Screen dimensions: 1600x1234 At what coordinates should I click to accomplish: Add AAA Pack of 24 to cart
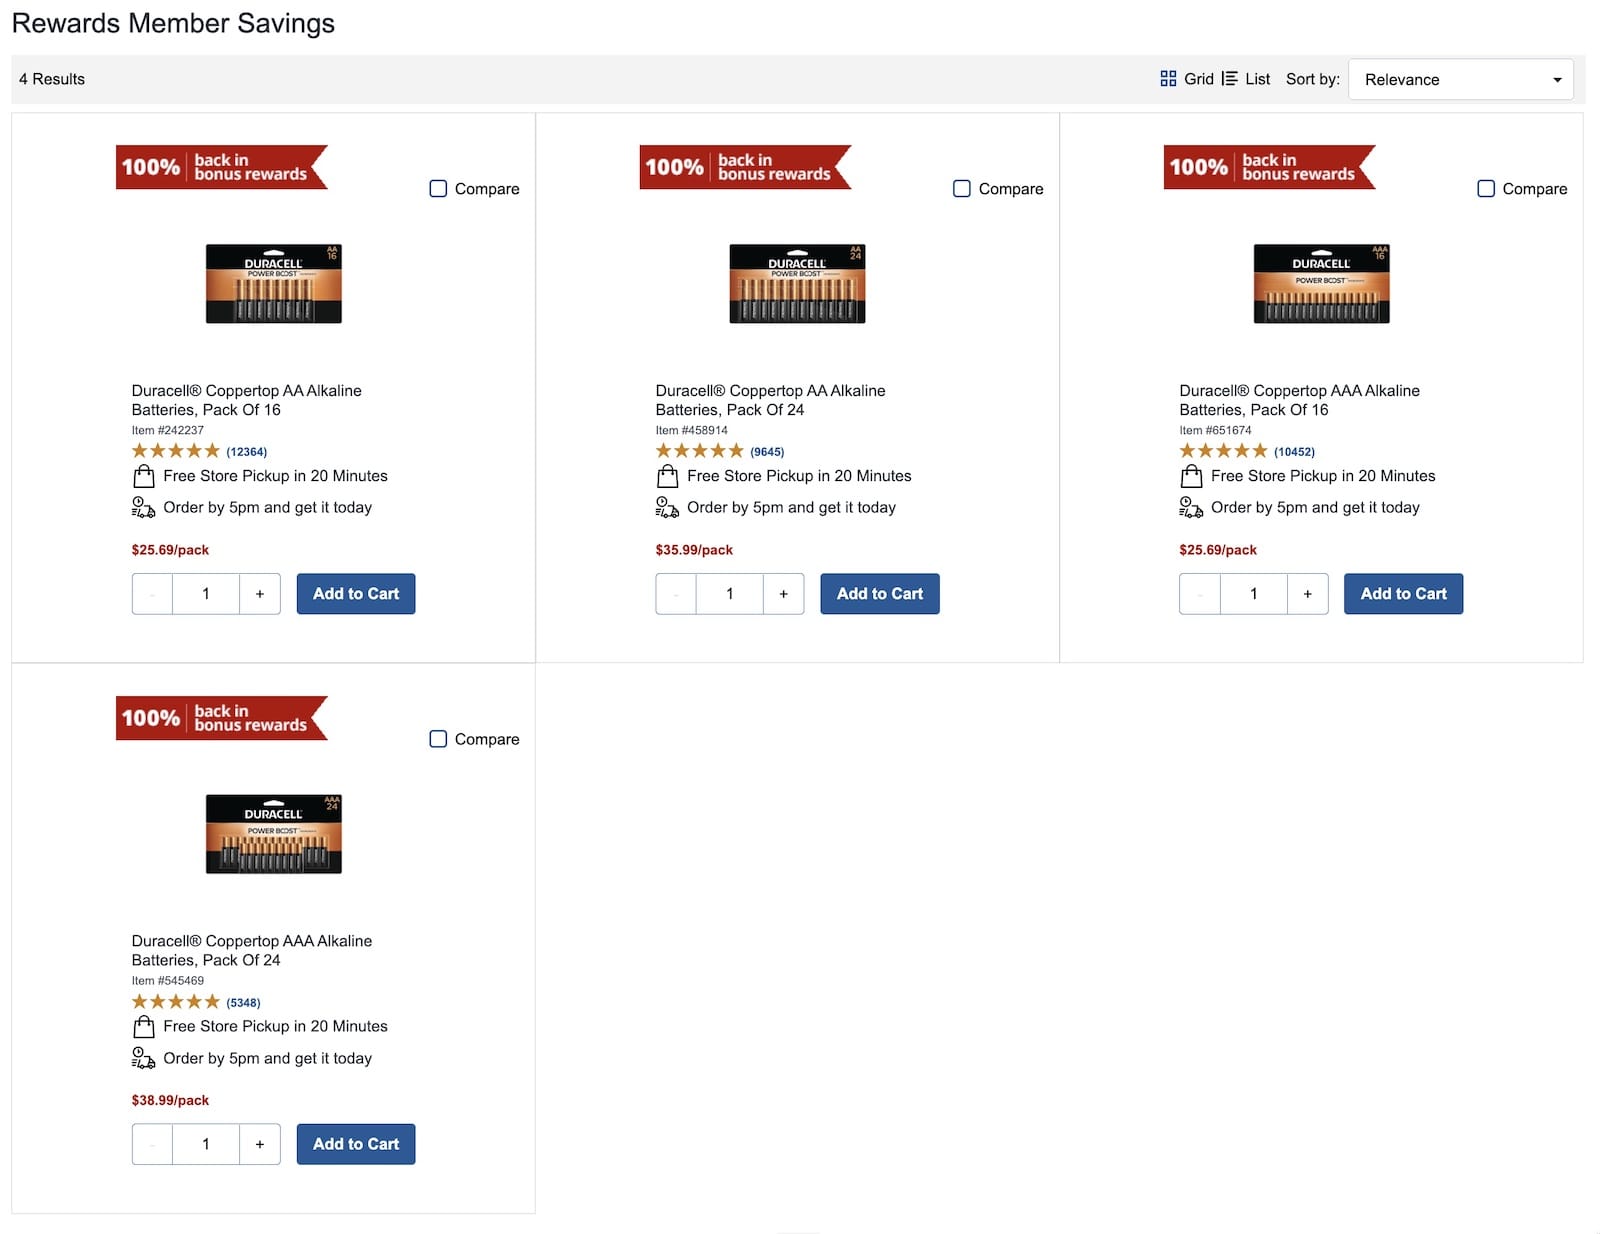[x=355, y=1143]
